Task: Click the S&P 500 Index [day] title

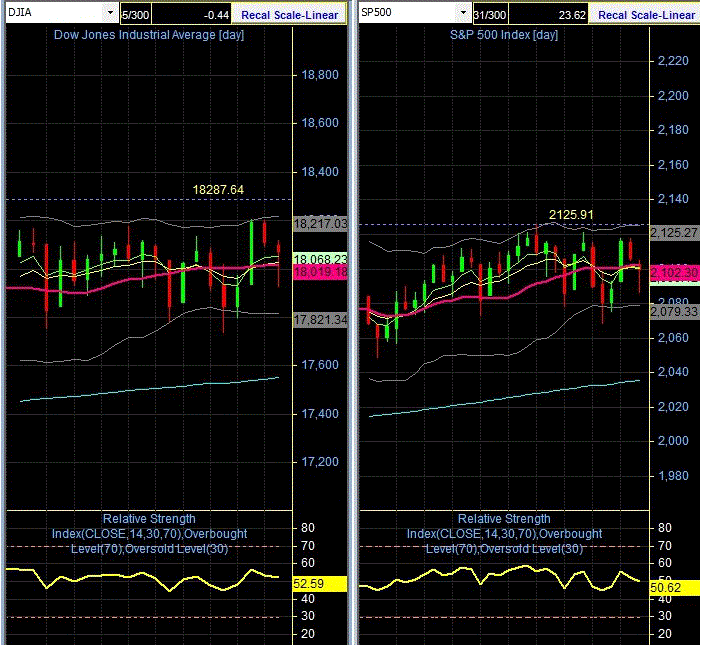Action: [x=504, y=35]
